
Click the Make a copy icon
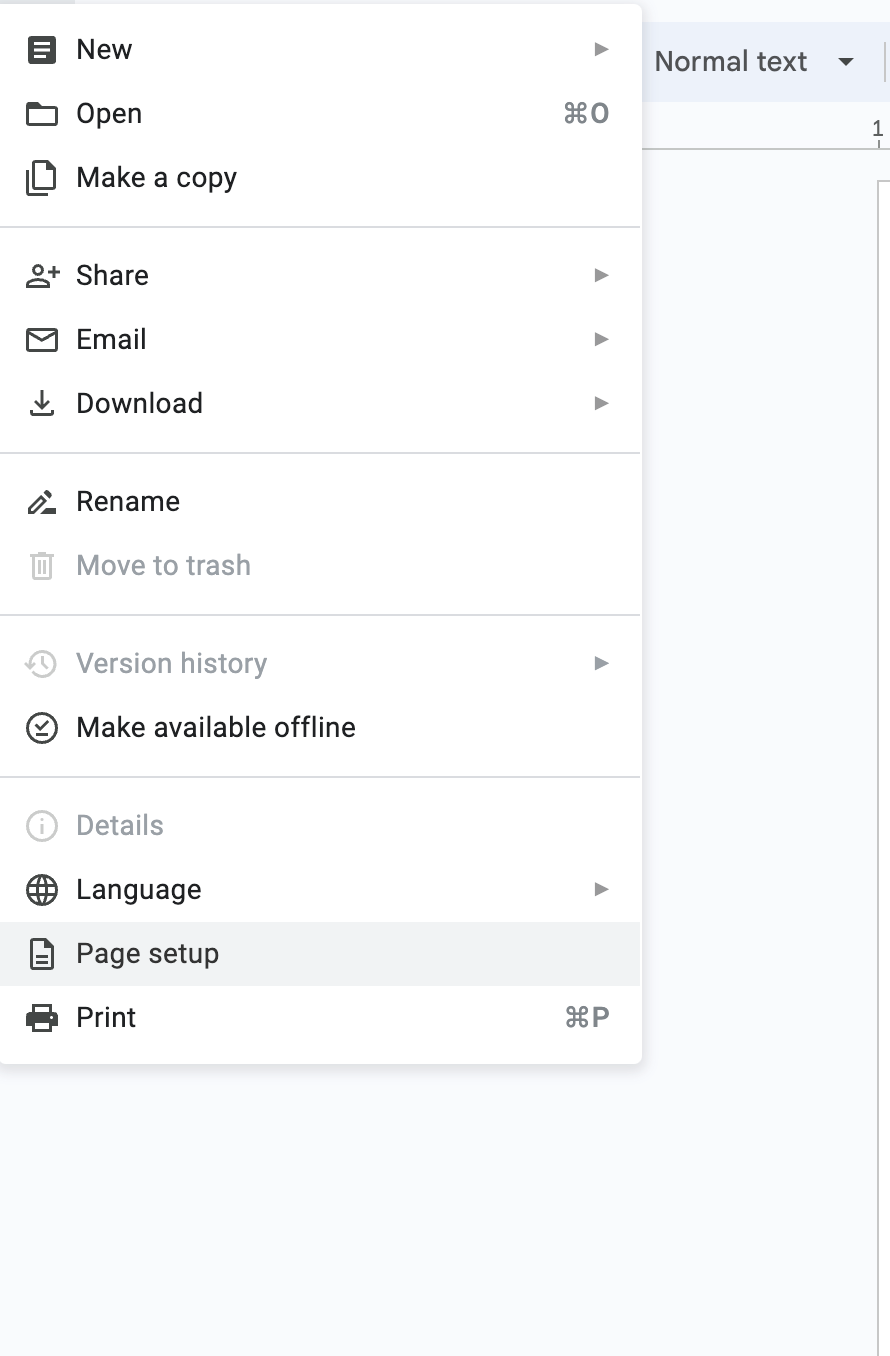(x=41, y=178)
